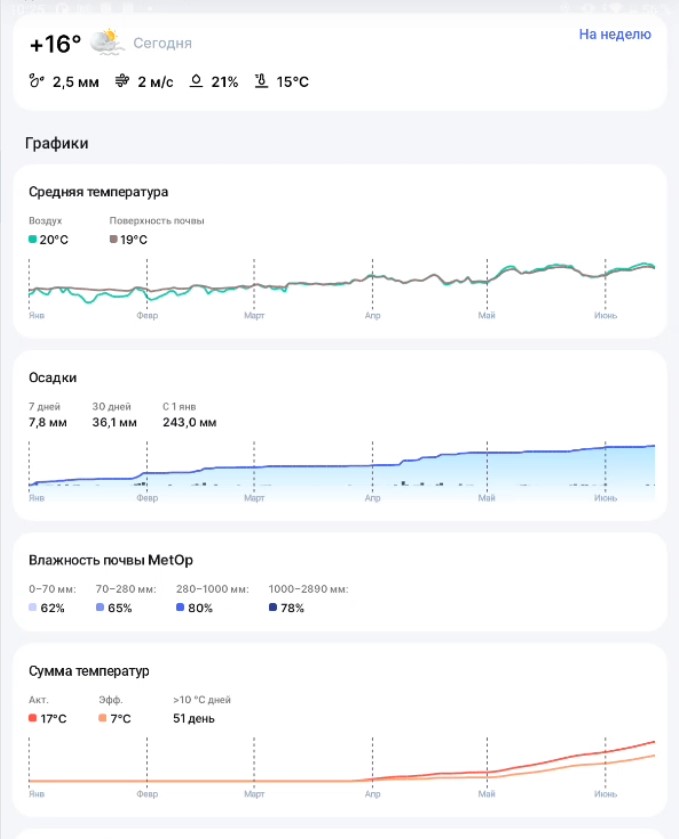Click the Апр marker on precipitation chart
Image resolution: width=679 pixels, height=839 pixels.
click(x=372, y=498)
